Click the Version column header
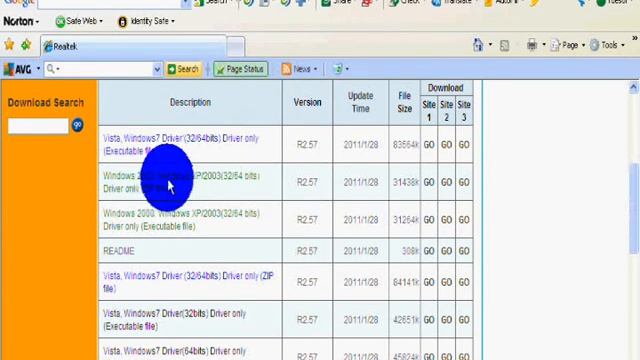The width and height of the screenshot is (640, 360). pos(307,102)
